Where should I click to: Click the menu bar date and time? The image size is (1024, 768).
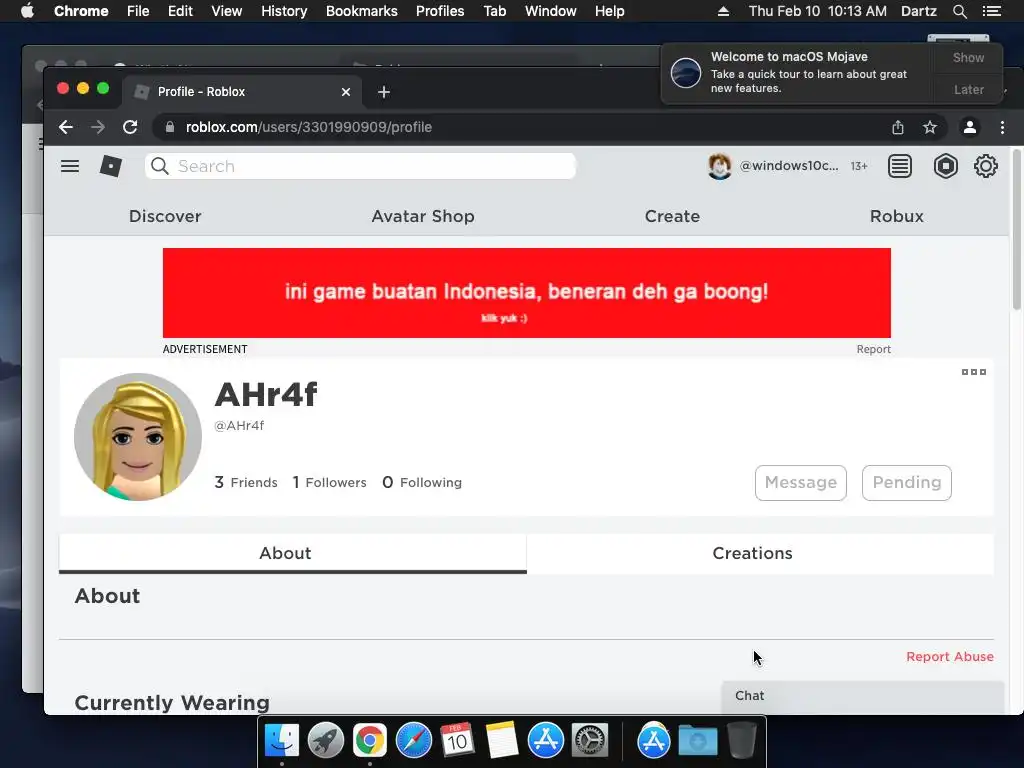tap(818, 11)
